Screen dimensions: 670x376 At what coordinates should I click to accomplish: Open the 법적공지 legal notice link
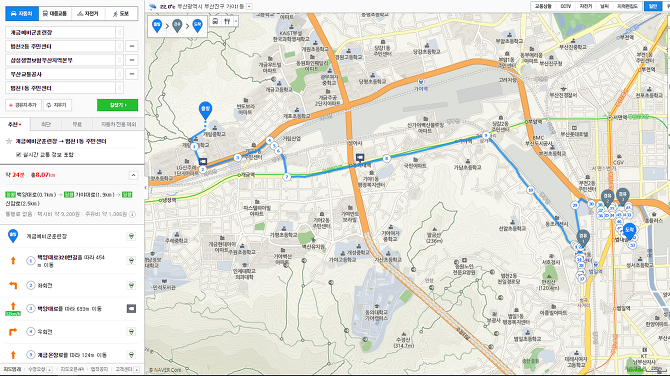[x=100, y=369]
